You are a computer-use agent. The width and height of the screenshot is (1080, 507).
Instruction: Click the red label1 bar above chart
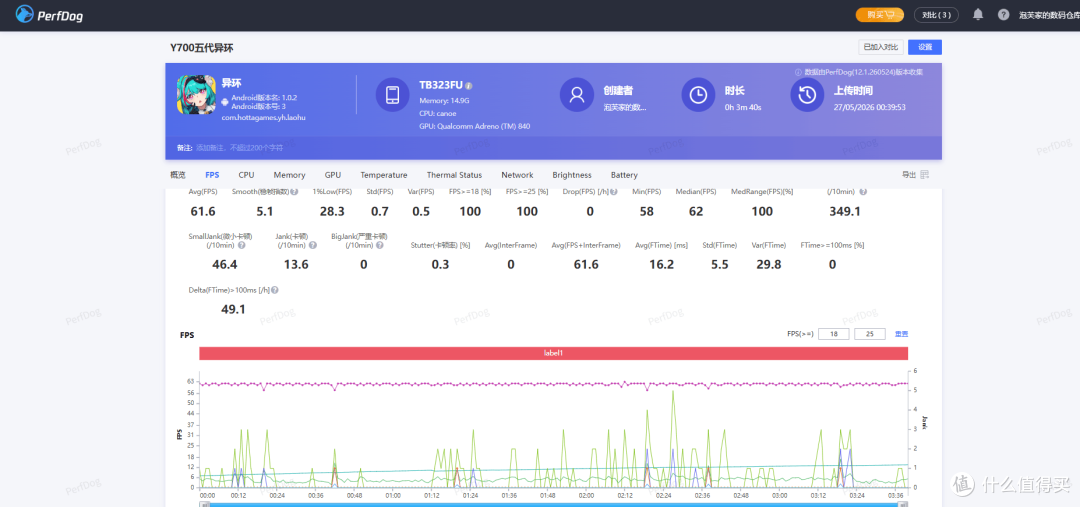(554, 353)
